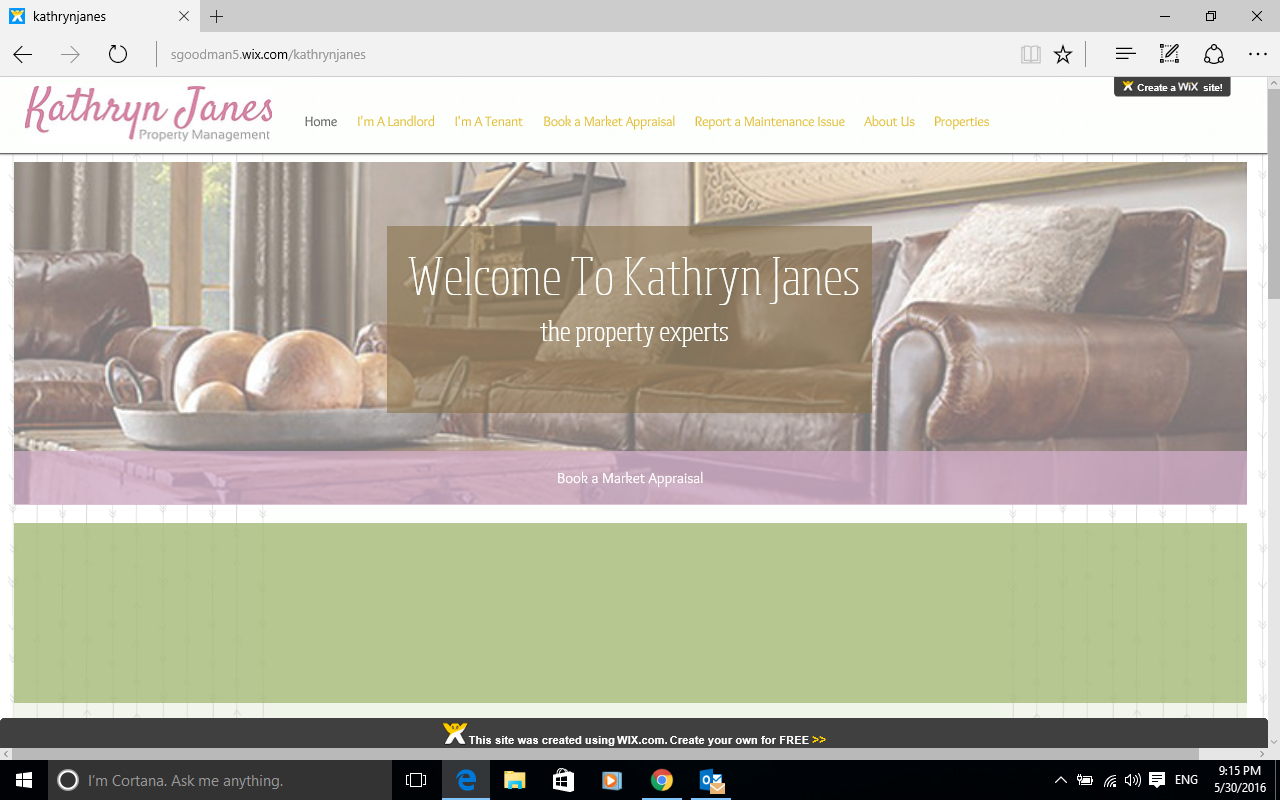1280x800 pixels.
Task: Refresh the page with reload icon
Action: [118, 55]
